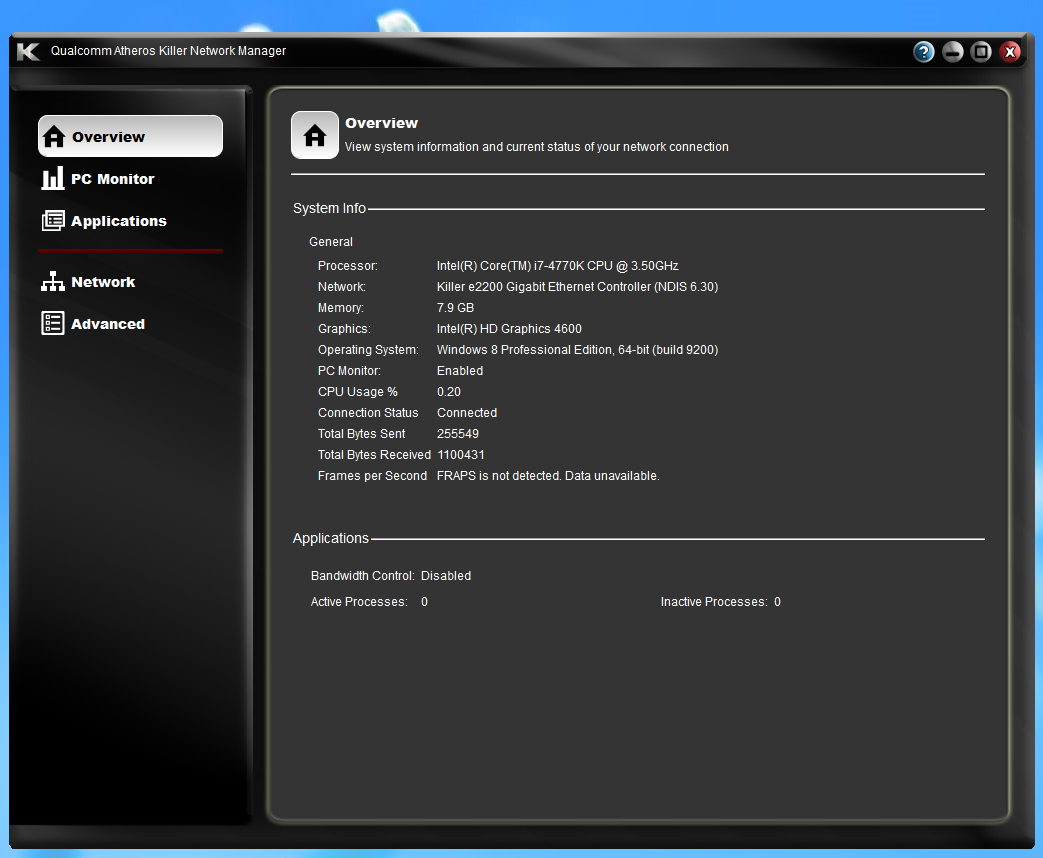This screenshot has height=858, width=1043.
Task: Click the 'Frames per Second' label
Action: tap(372, 476)
